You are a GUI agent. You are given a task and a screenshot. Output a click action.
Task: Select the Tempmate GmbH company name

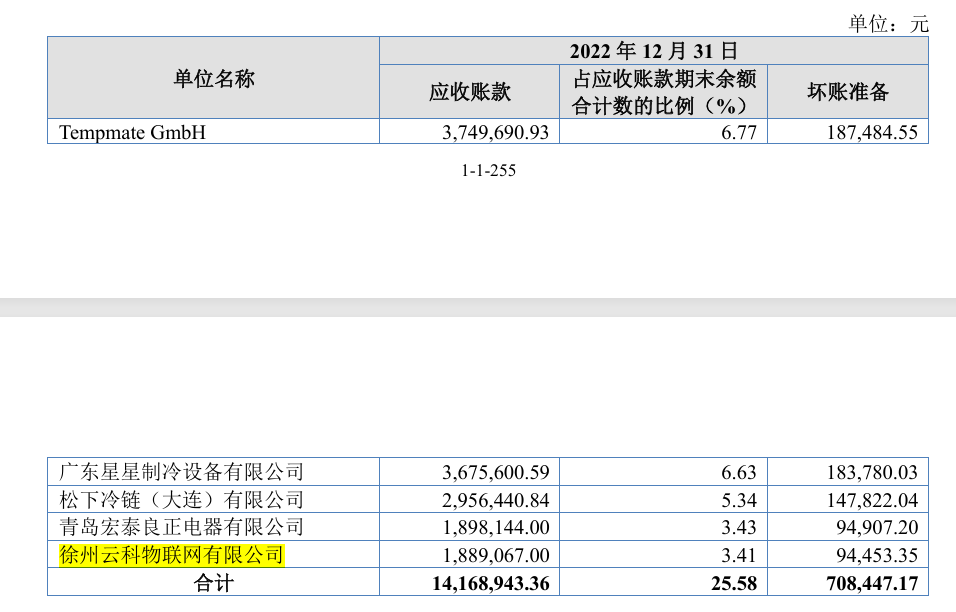click(x=132, y=132)
